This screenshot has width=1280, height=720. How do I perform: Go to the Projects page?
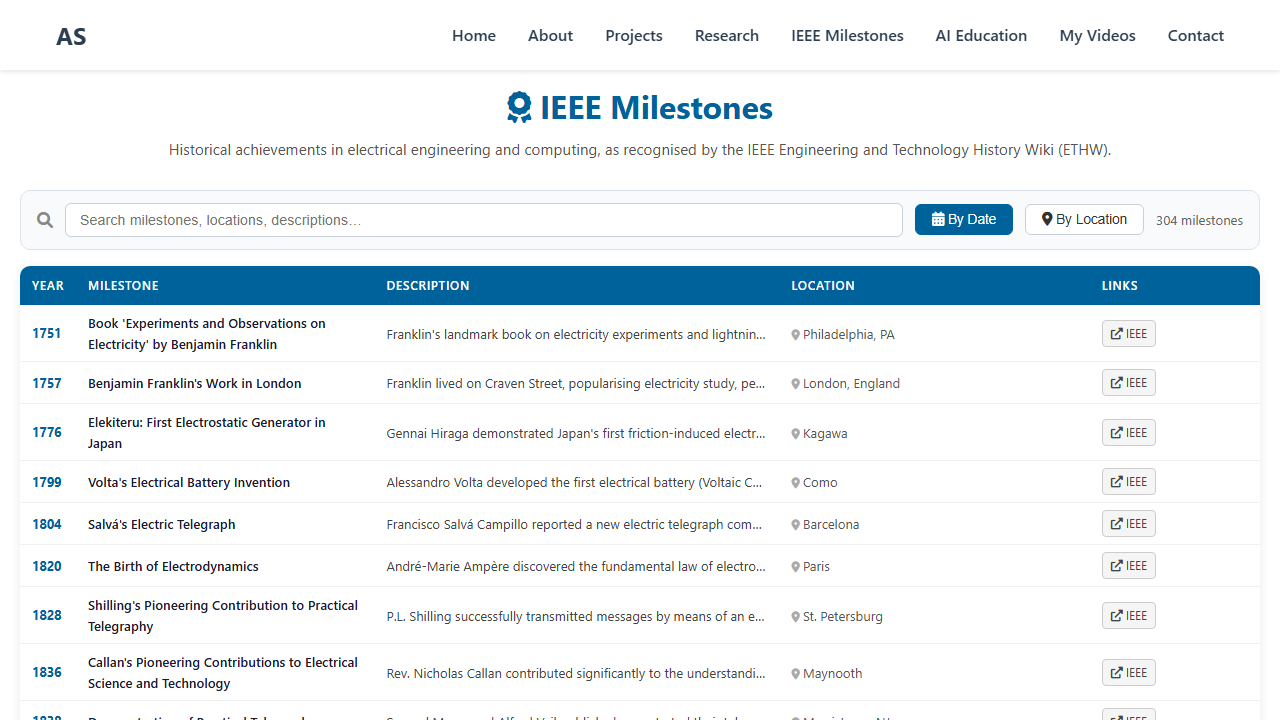coord(634,35)
